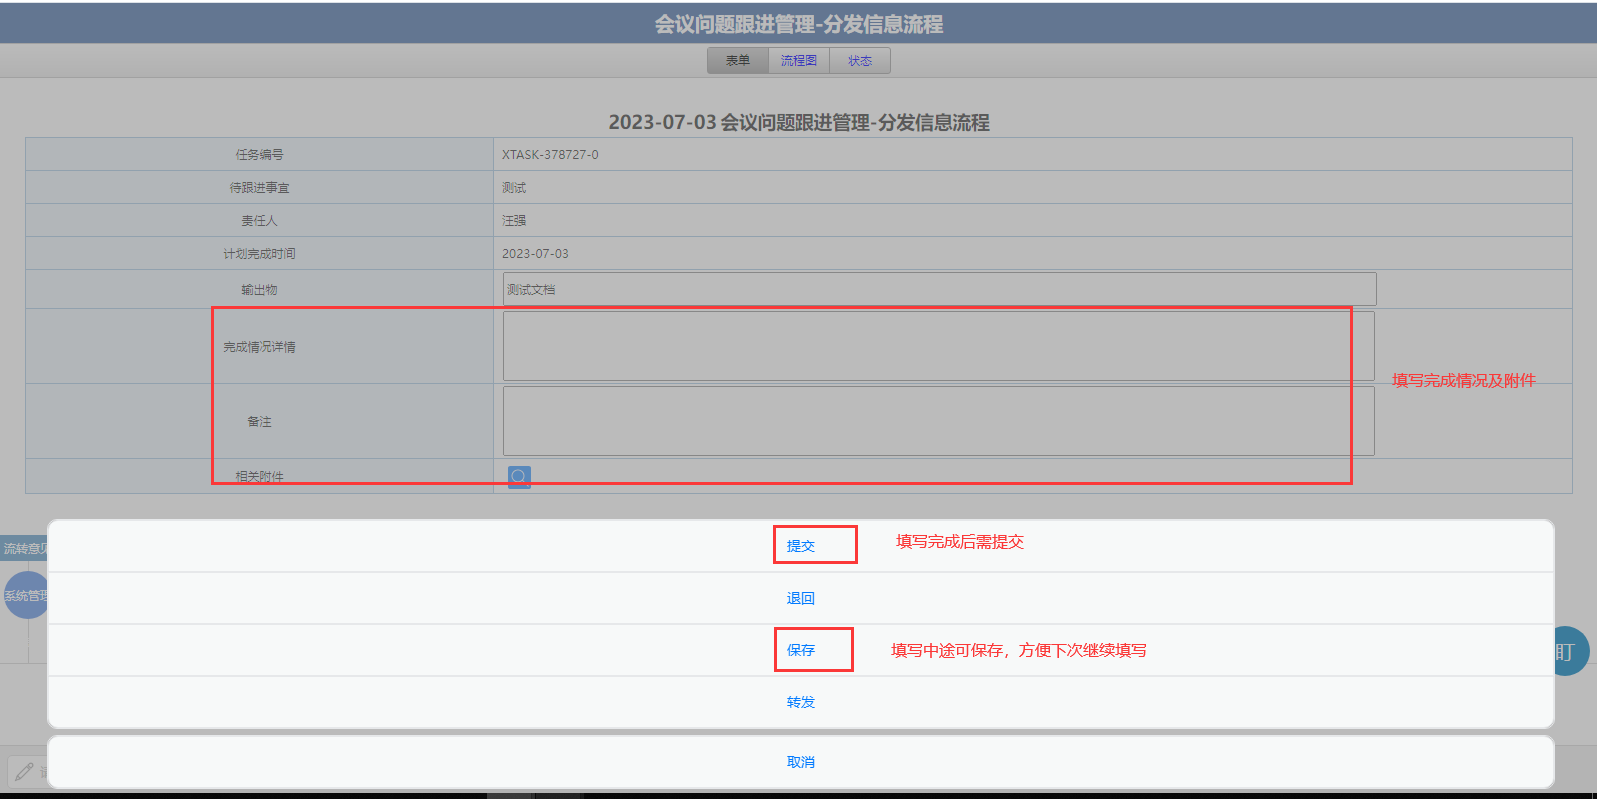Click the 计划完成时间 value 2023-07-03
This screenshot has height=799, width=1597.
point(535,254)
